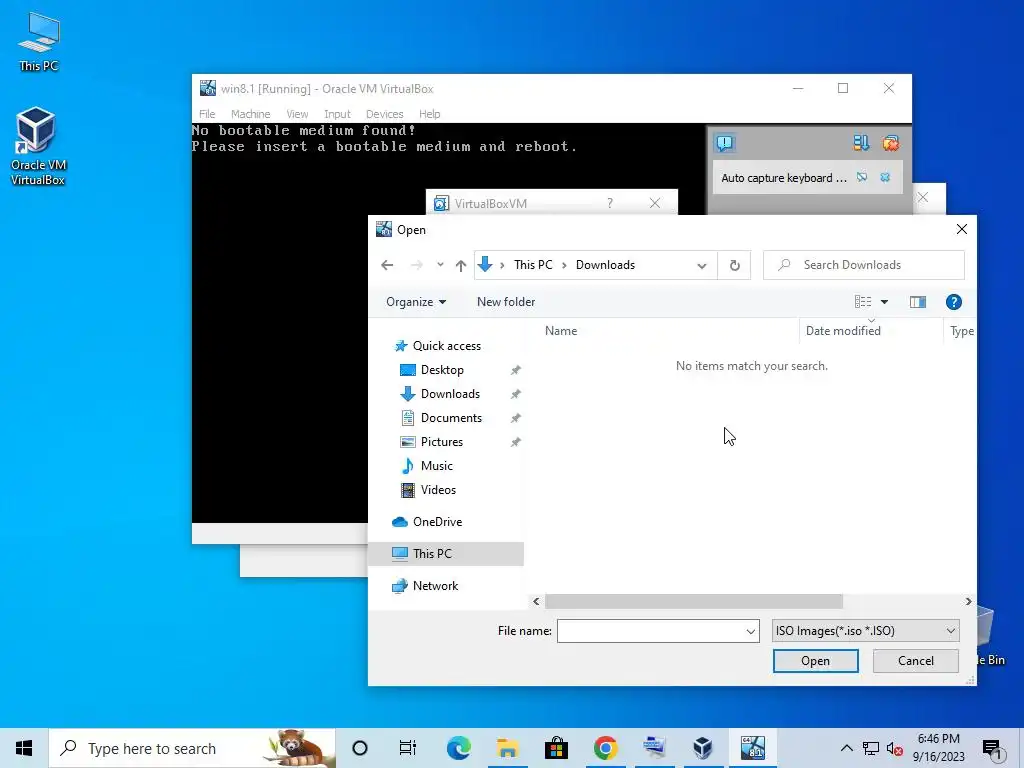
Task: Click the scroll right arrow in file list
Action: (968, 601)
